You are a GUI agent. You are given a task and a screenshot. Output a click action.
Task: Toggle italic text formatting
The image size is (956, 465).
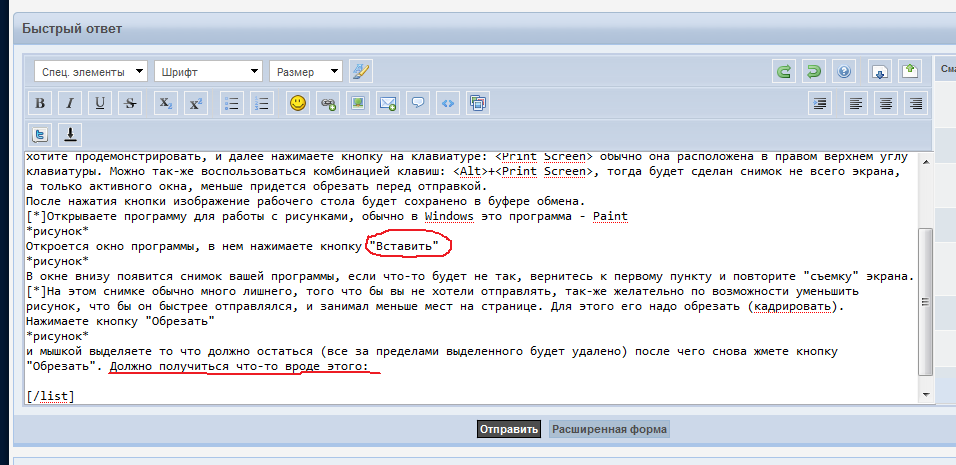(70, 103)
